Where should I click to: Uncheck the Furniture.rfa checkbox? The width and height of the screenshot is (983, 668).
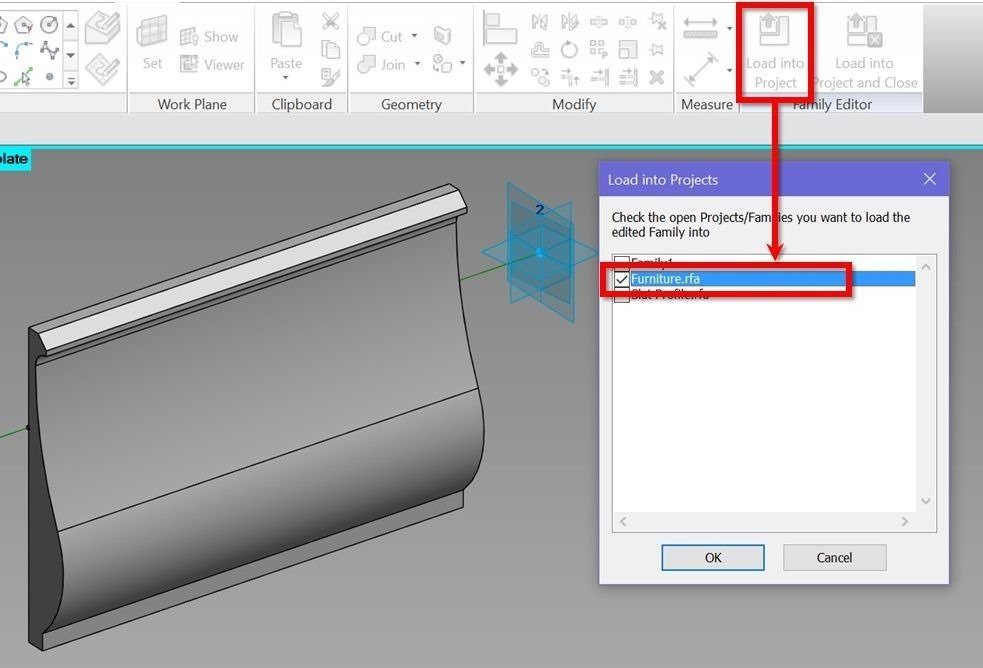622,279
